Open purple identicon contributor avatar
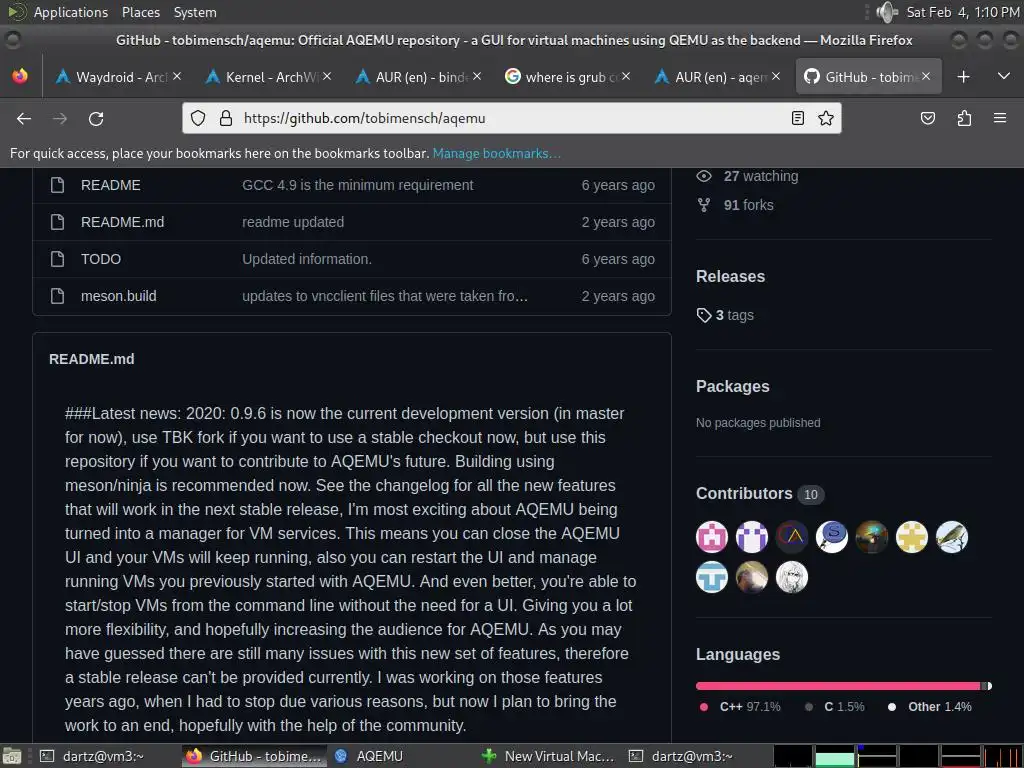Screen dimensions: 1024x768 [752, 537]
